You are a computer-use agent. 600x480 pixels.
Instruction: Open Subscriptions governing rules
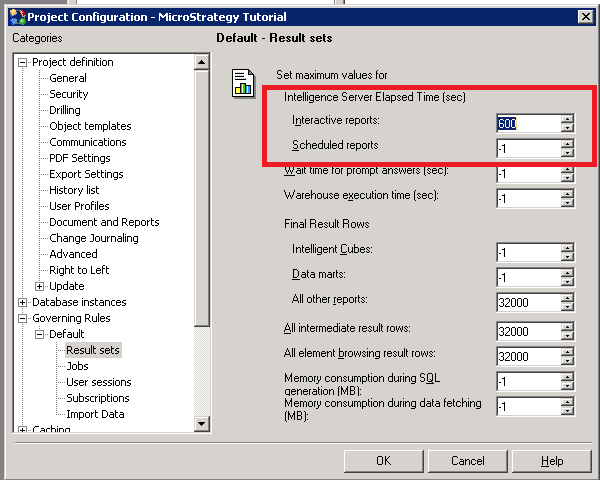(x=98, y=398)
